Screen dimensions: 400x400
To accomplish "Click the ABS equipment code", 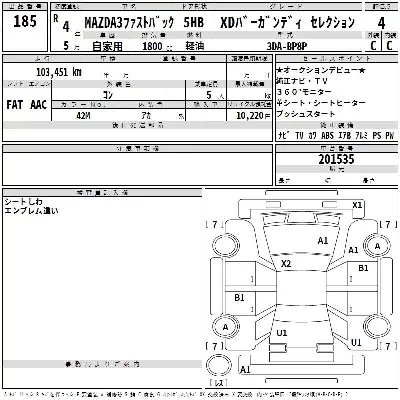I will [327, 135].
